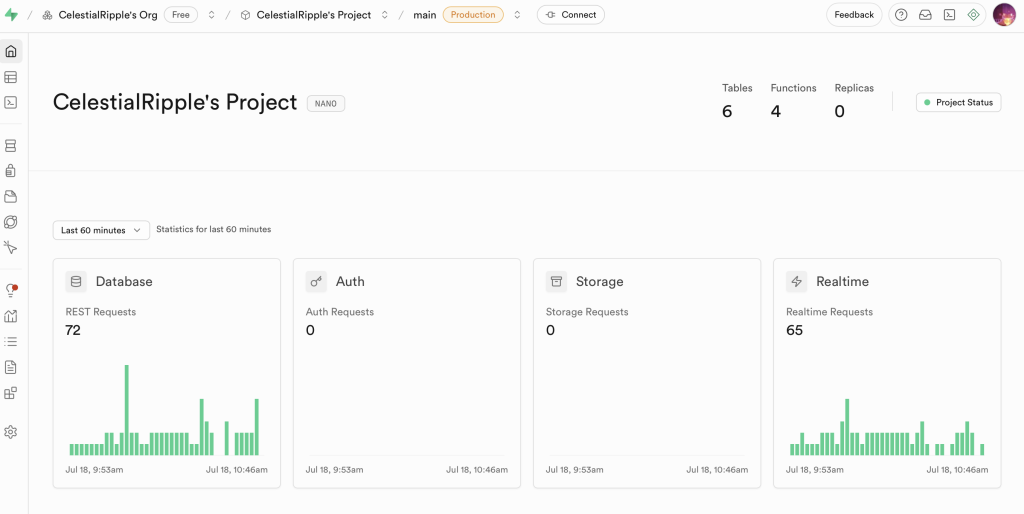1024x514 pixels.
Task: Open the Last 60 minutes dropdown
Action: [101, 230]
